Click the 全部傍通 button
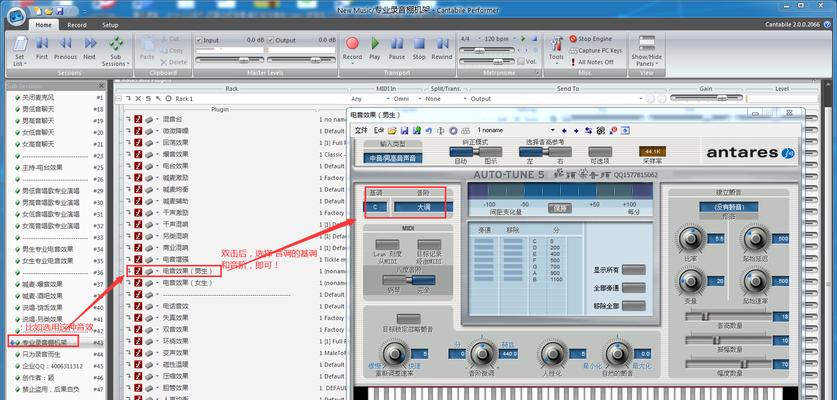Viewport: 837px width, 400px height. (634, 288)
